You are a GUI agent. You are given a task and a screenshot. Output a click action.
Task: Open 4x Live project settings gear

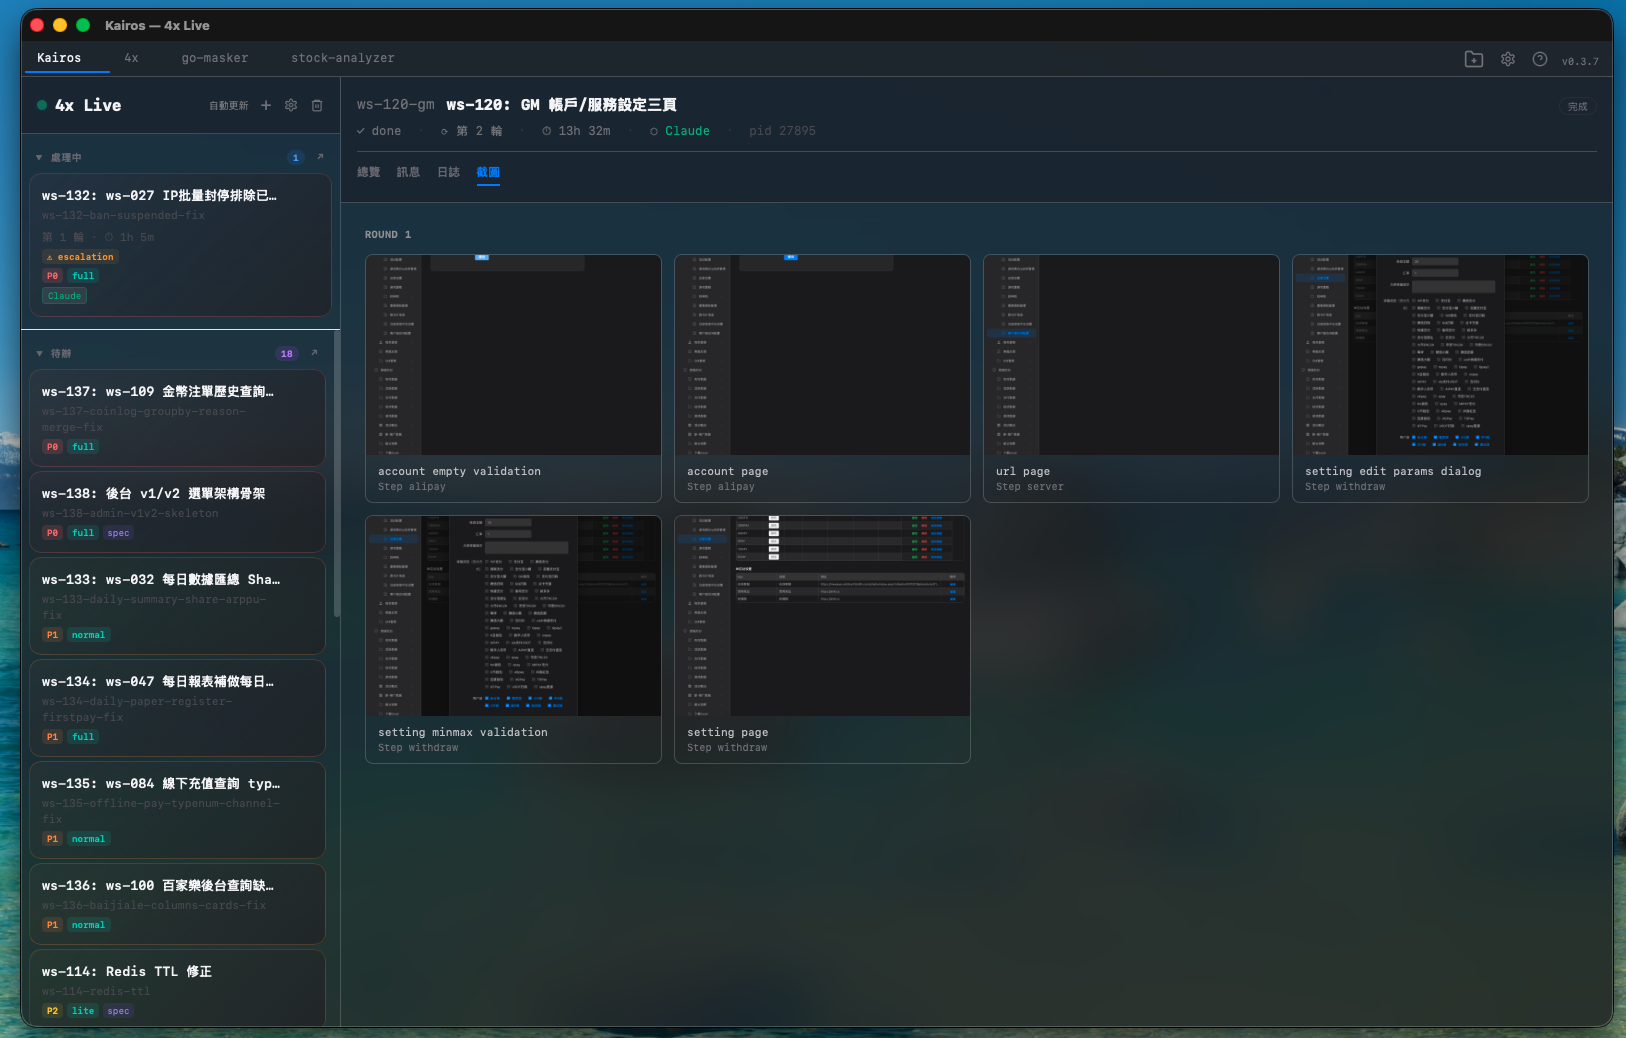coord(291,105)
